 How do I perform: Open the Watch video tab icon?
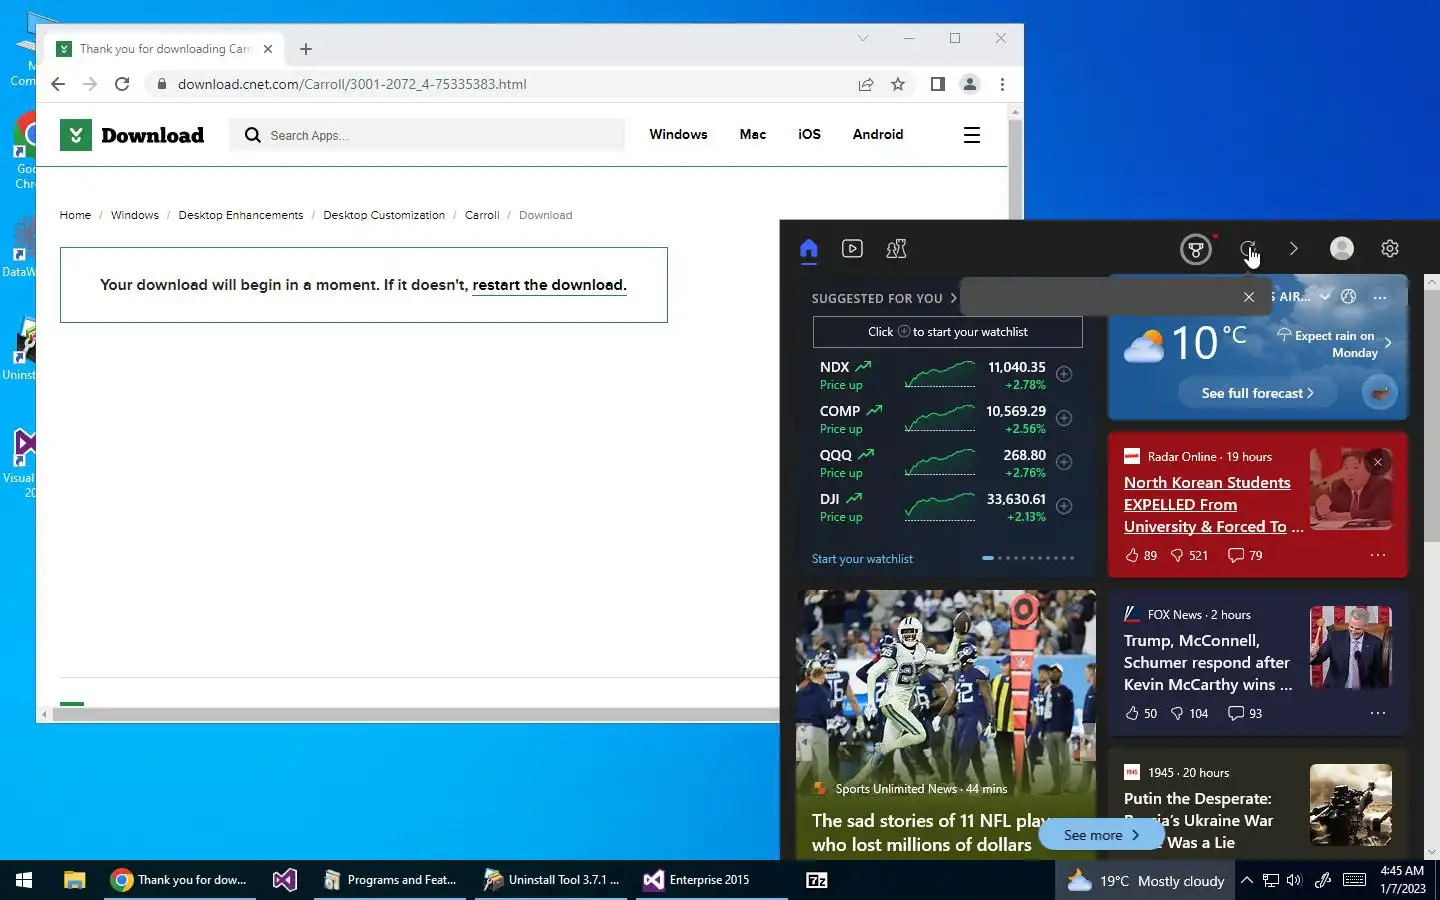point(852,249)
